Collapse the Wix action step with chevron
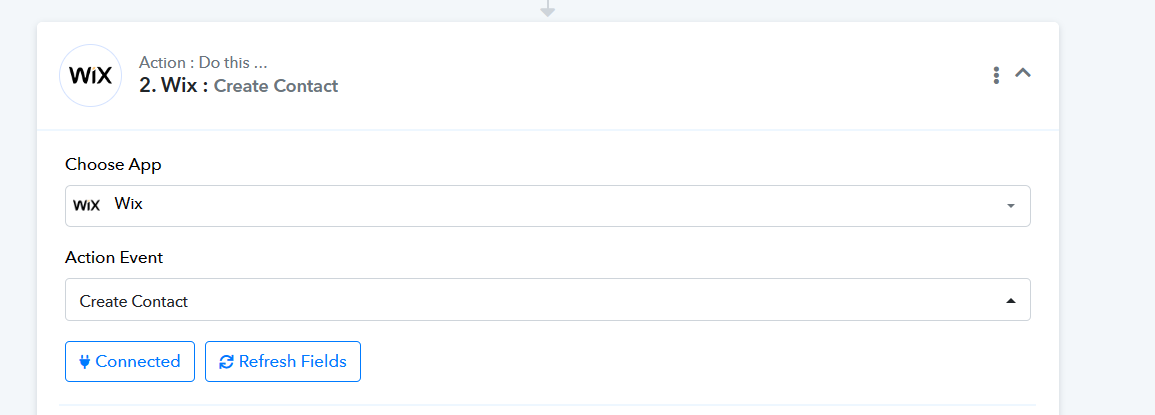This screenshot has width=1155, height=415. (1023, 73)
